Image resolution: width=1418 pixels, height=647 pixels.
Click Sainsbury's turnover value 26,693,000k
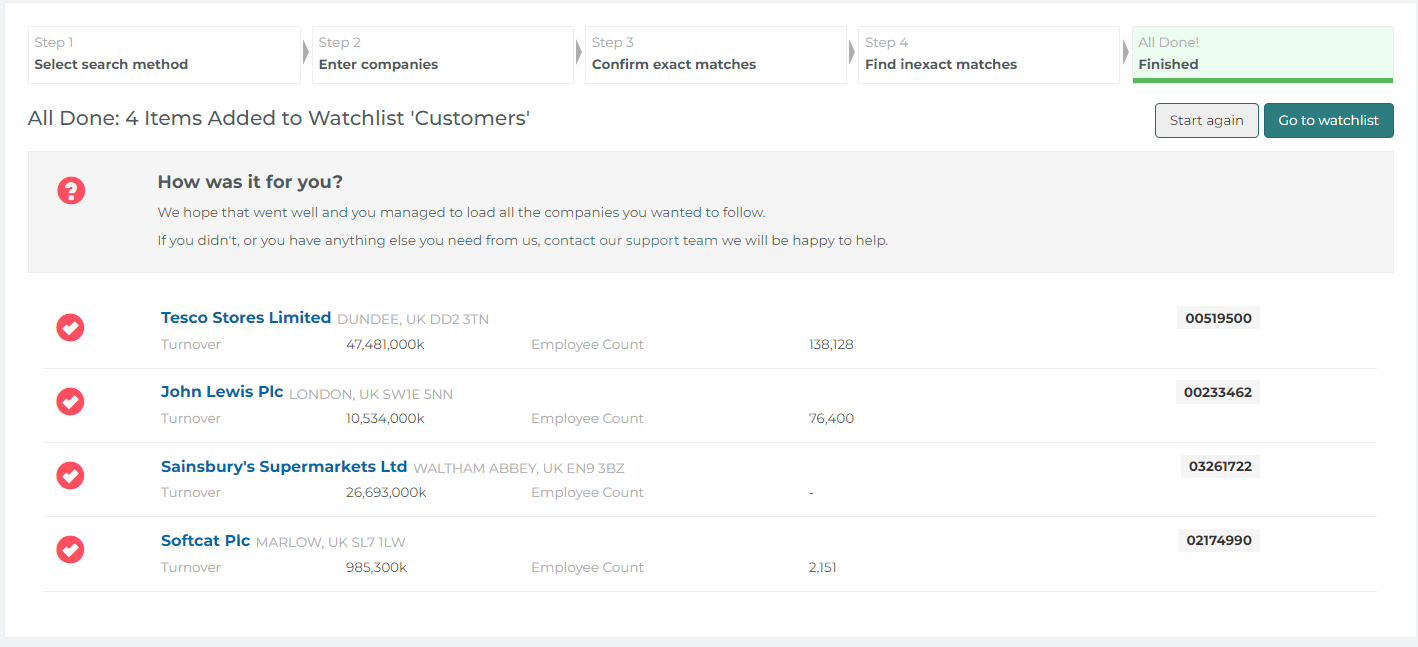[386, 492]
